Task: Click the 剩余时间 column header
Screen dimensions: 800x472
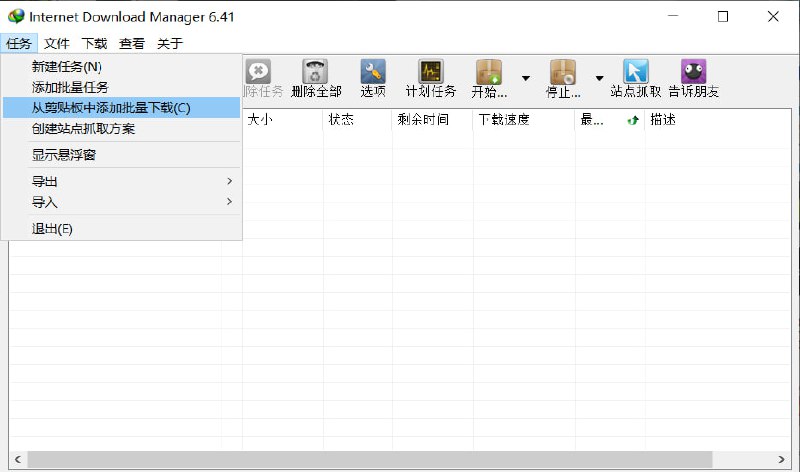Action: click(x=430, y=120)
